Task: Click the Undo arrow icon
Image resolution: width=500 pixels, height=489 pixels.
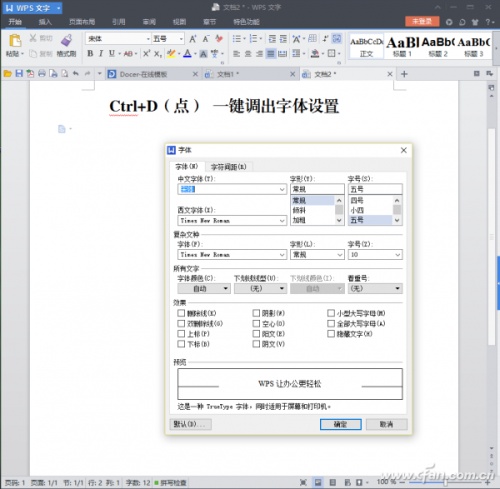Action: click(x=76, y=74)
